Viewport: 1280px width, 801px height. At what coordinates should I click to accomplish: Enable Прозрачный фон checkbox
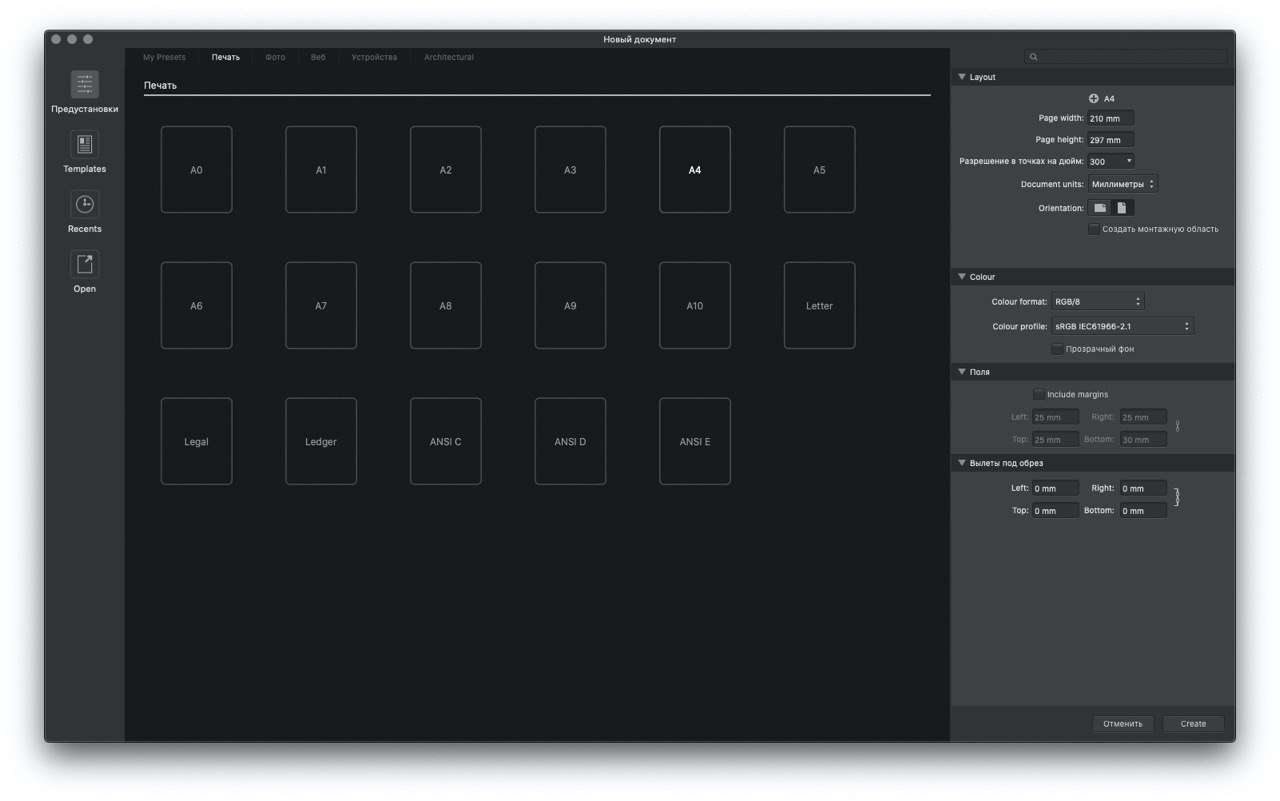click(1057, 349)
